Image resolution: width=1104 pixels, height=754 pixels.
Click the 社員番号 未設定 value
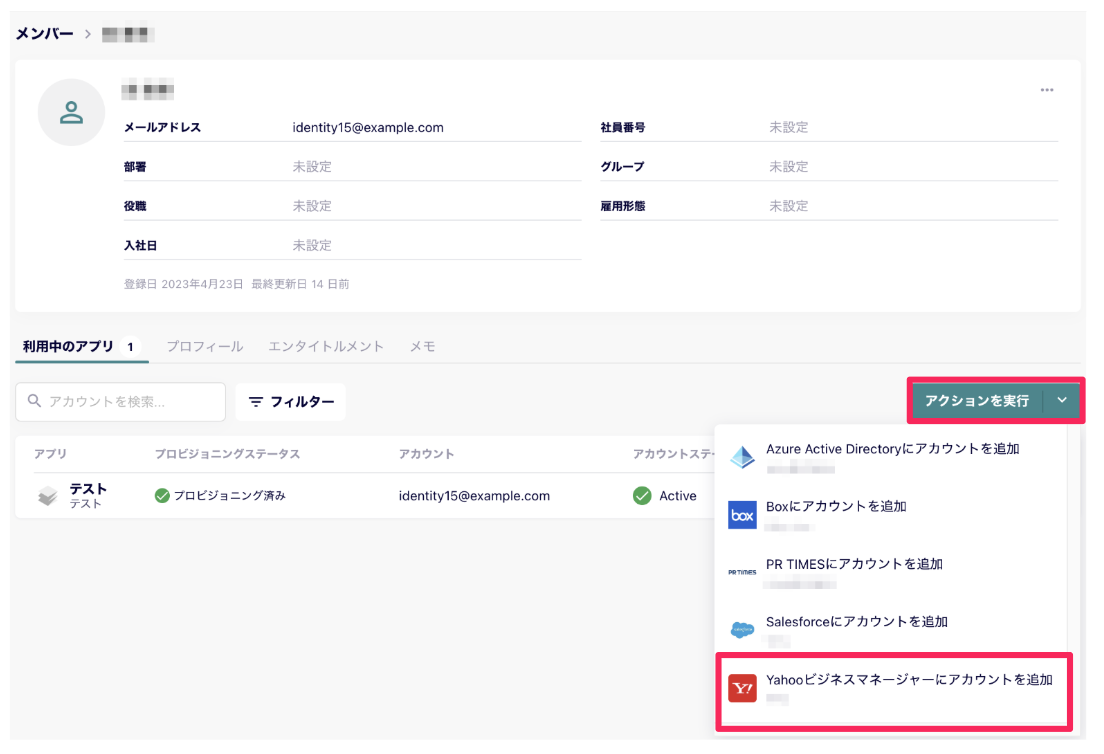(x=789, y=127)
